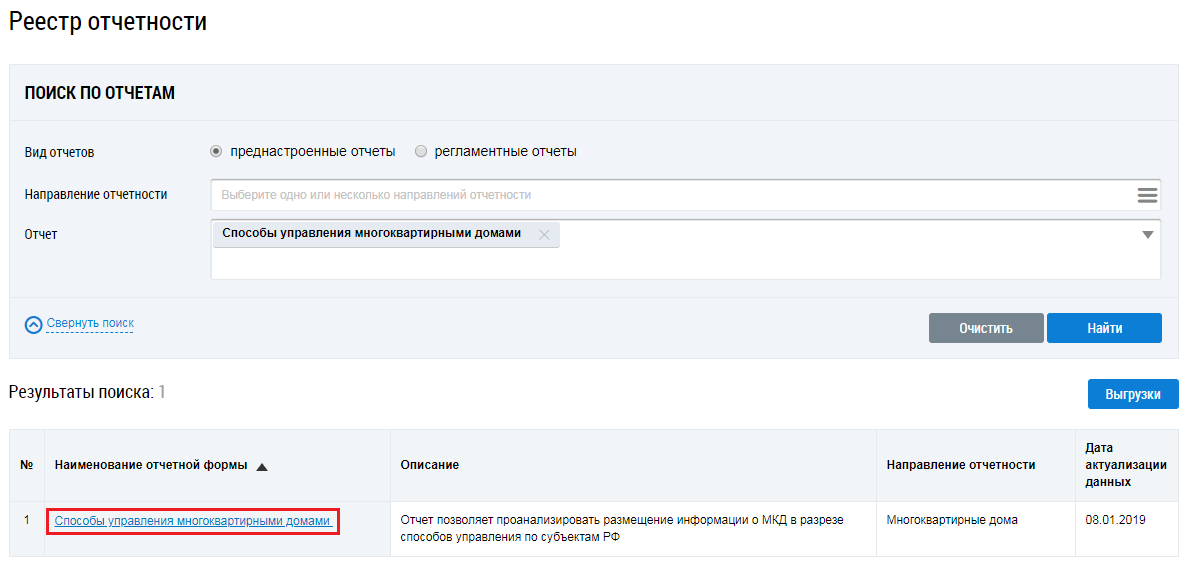Click the Многоквартирные дома cell in results
Image resolution: width=1193 pixels, height=568 pixels.
(951, 521)
